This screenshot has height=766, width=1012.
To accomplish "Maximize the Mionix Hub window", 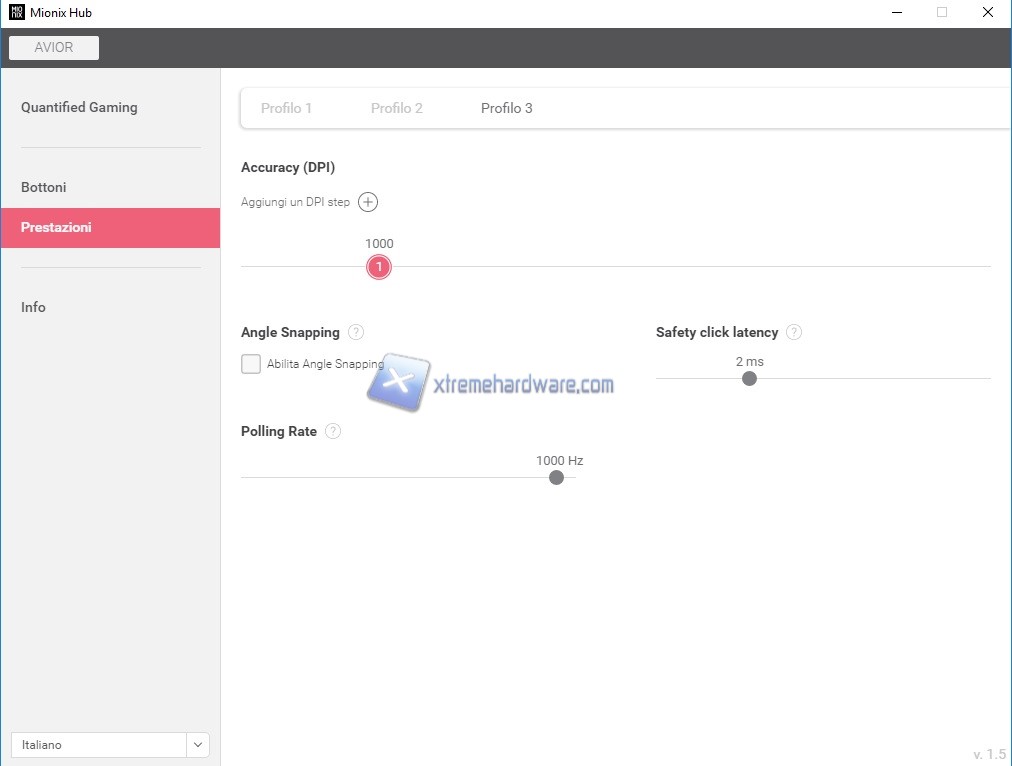I will [x=941, y=13].
